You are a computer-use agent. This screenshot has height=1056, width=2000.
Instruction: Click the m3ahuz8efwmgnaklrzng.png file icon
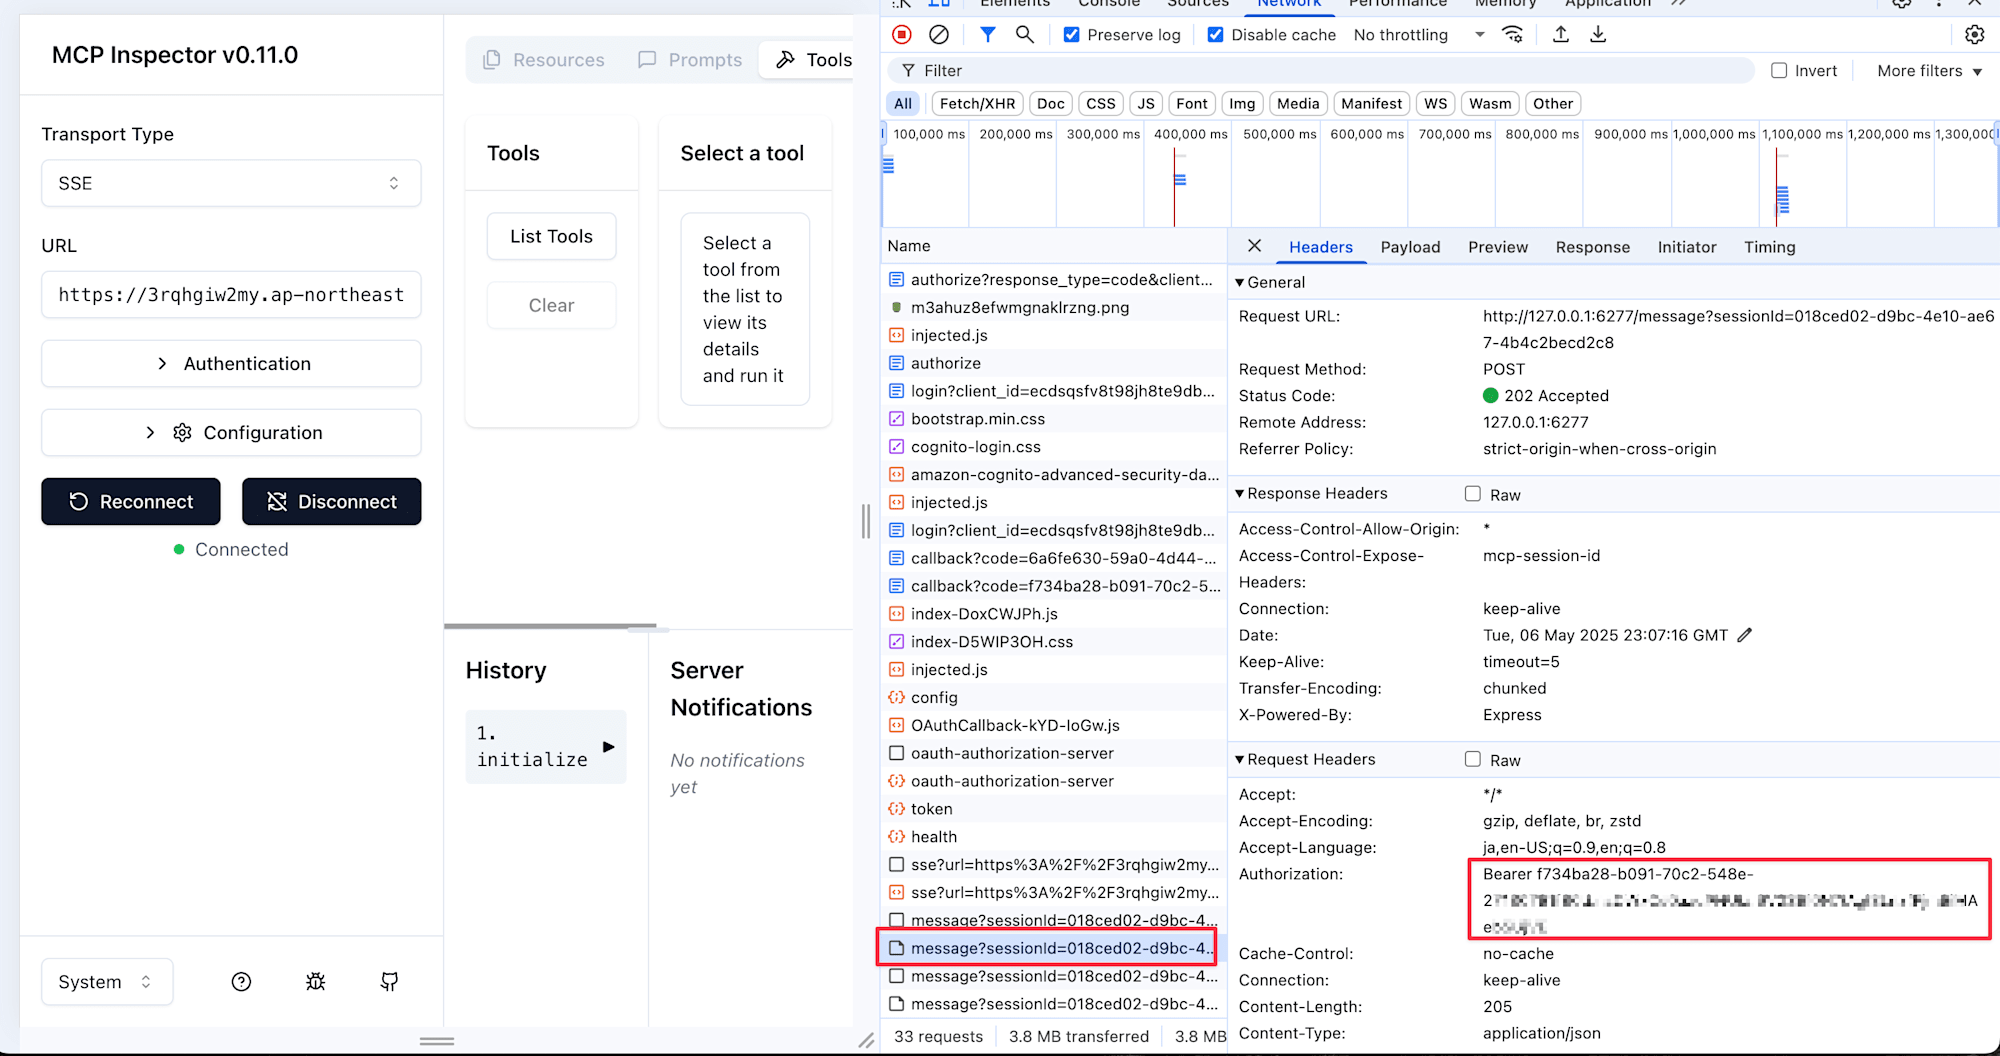pos(897,308)
